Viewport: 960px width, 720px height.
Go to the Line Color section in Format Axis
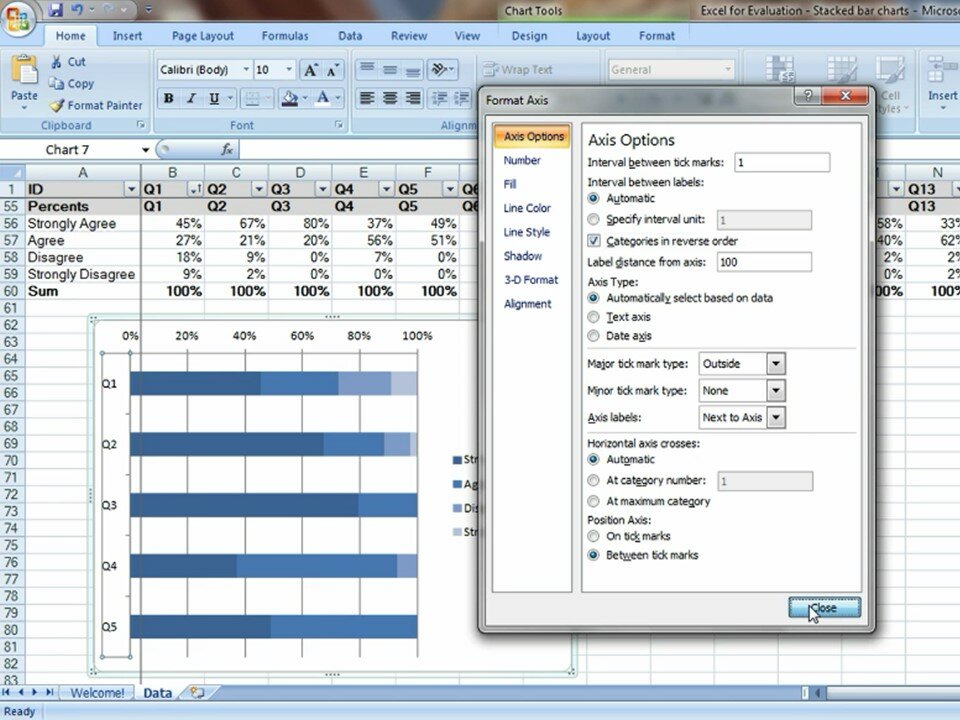pos(527,208)
